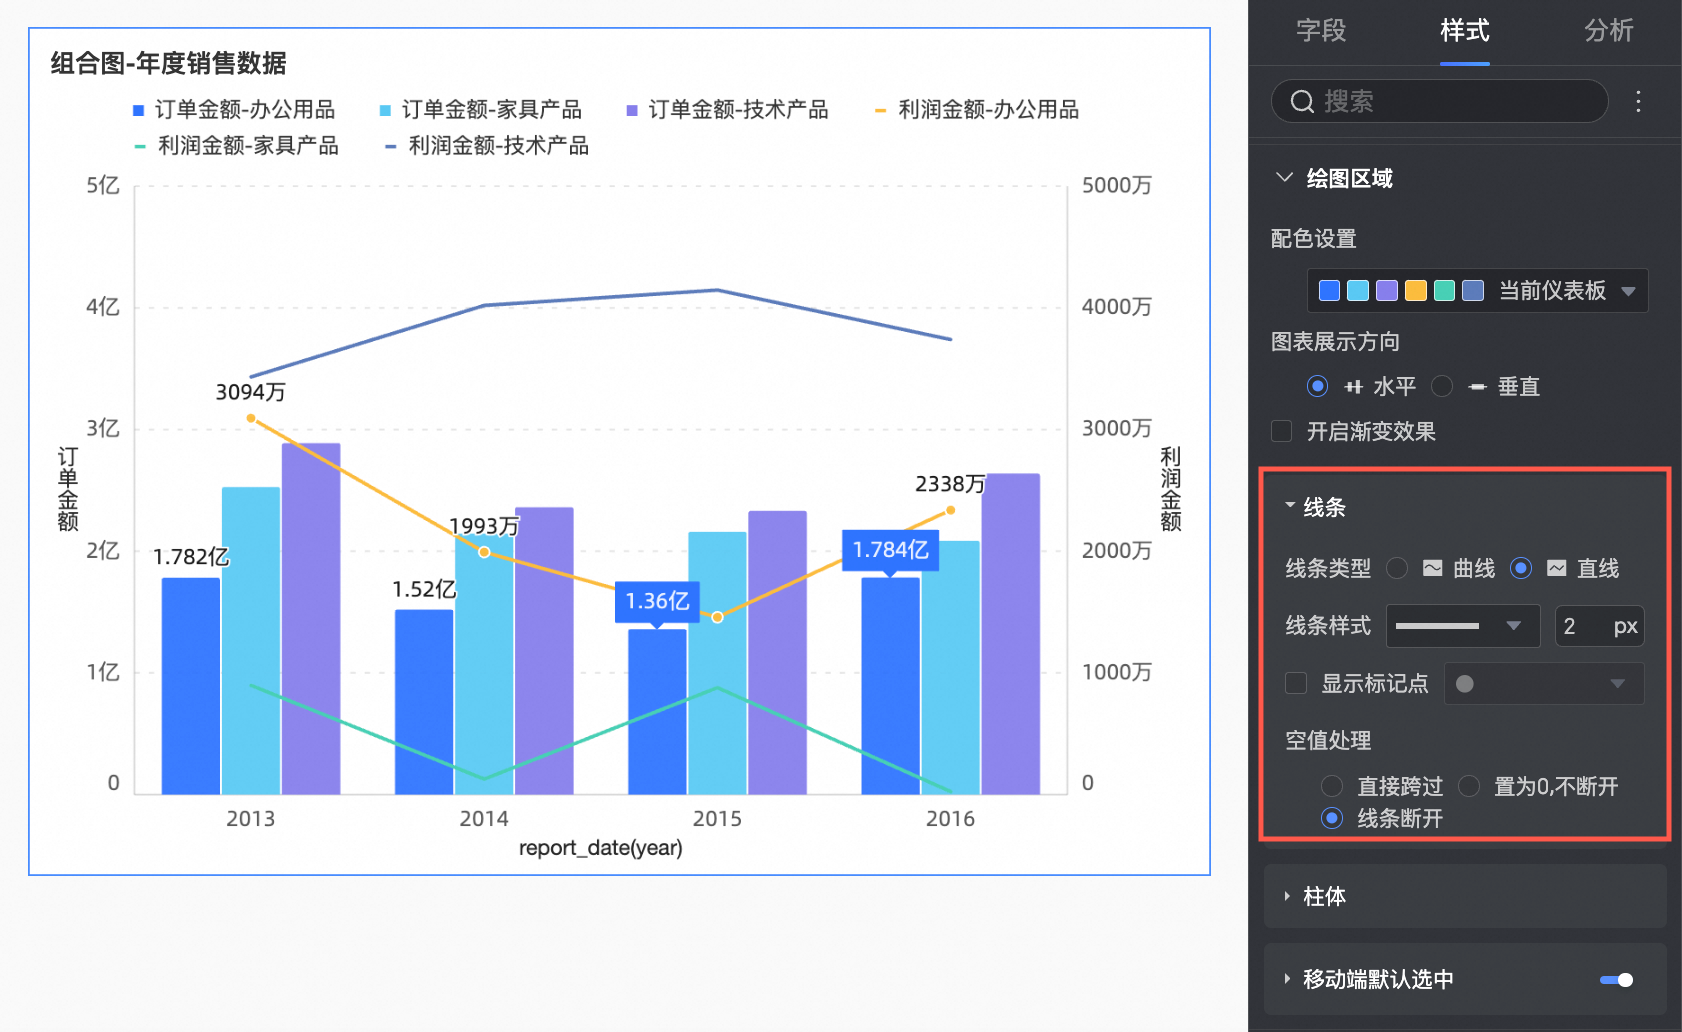Click legend marker for 利润金额-家具产品
The image size is (1682, 1032).
140,146
